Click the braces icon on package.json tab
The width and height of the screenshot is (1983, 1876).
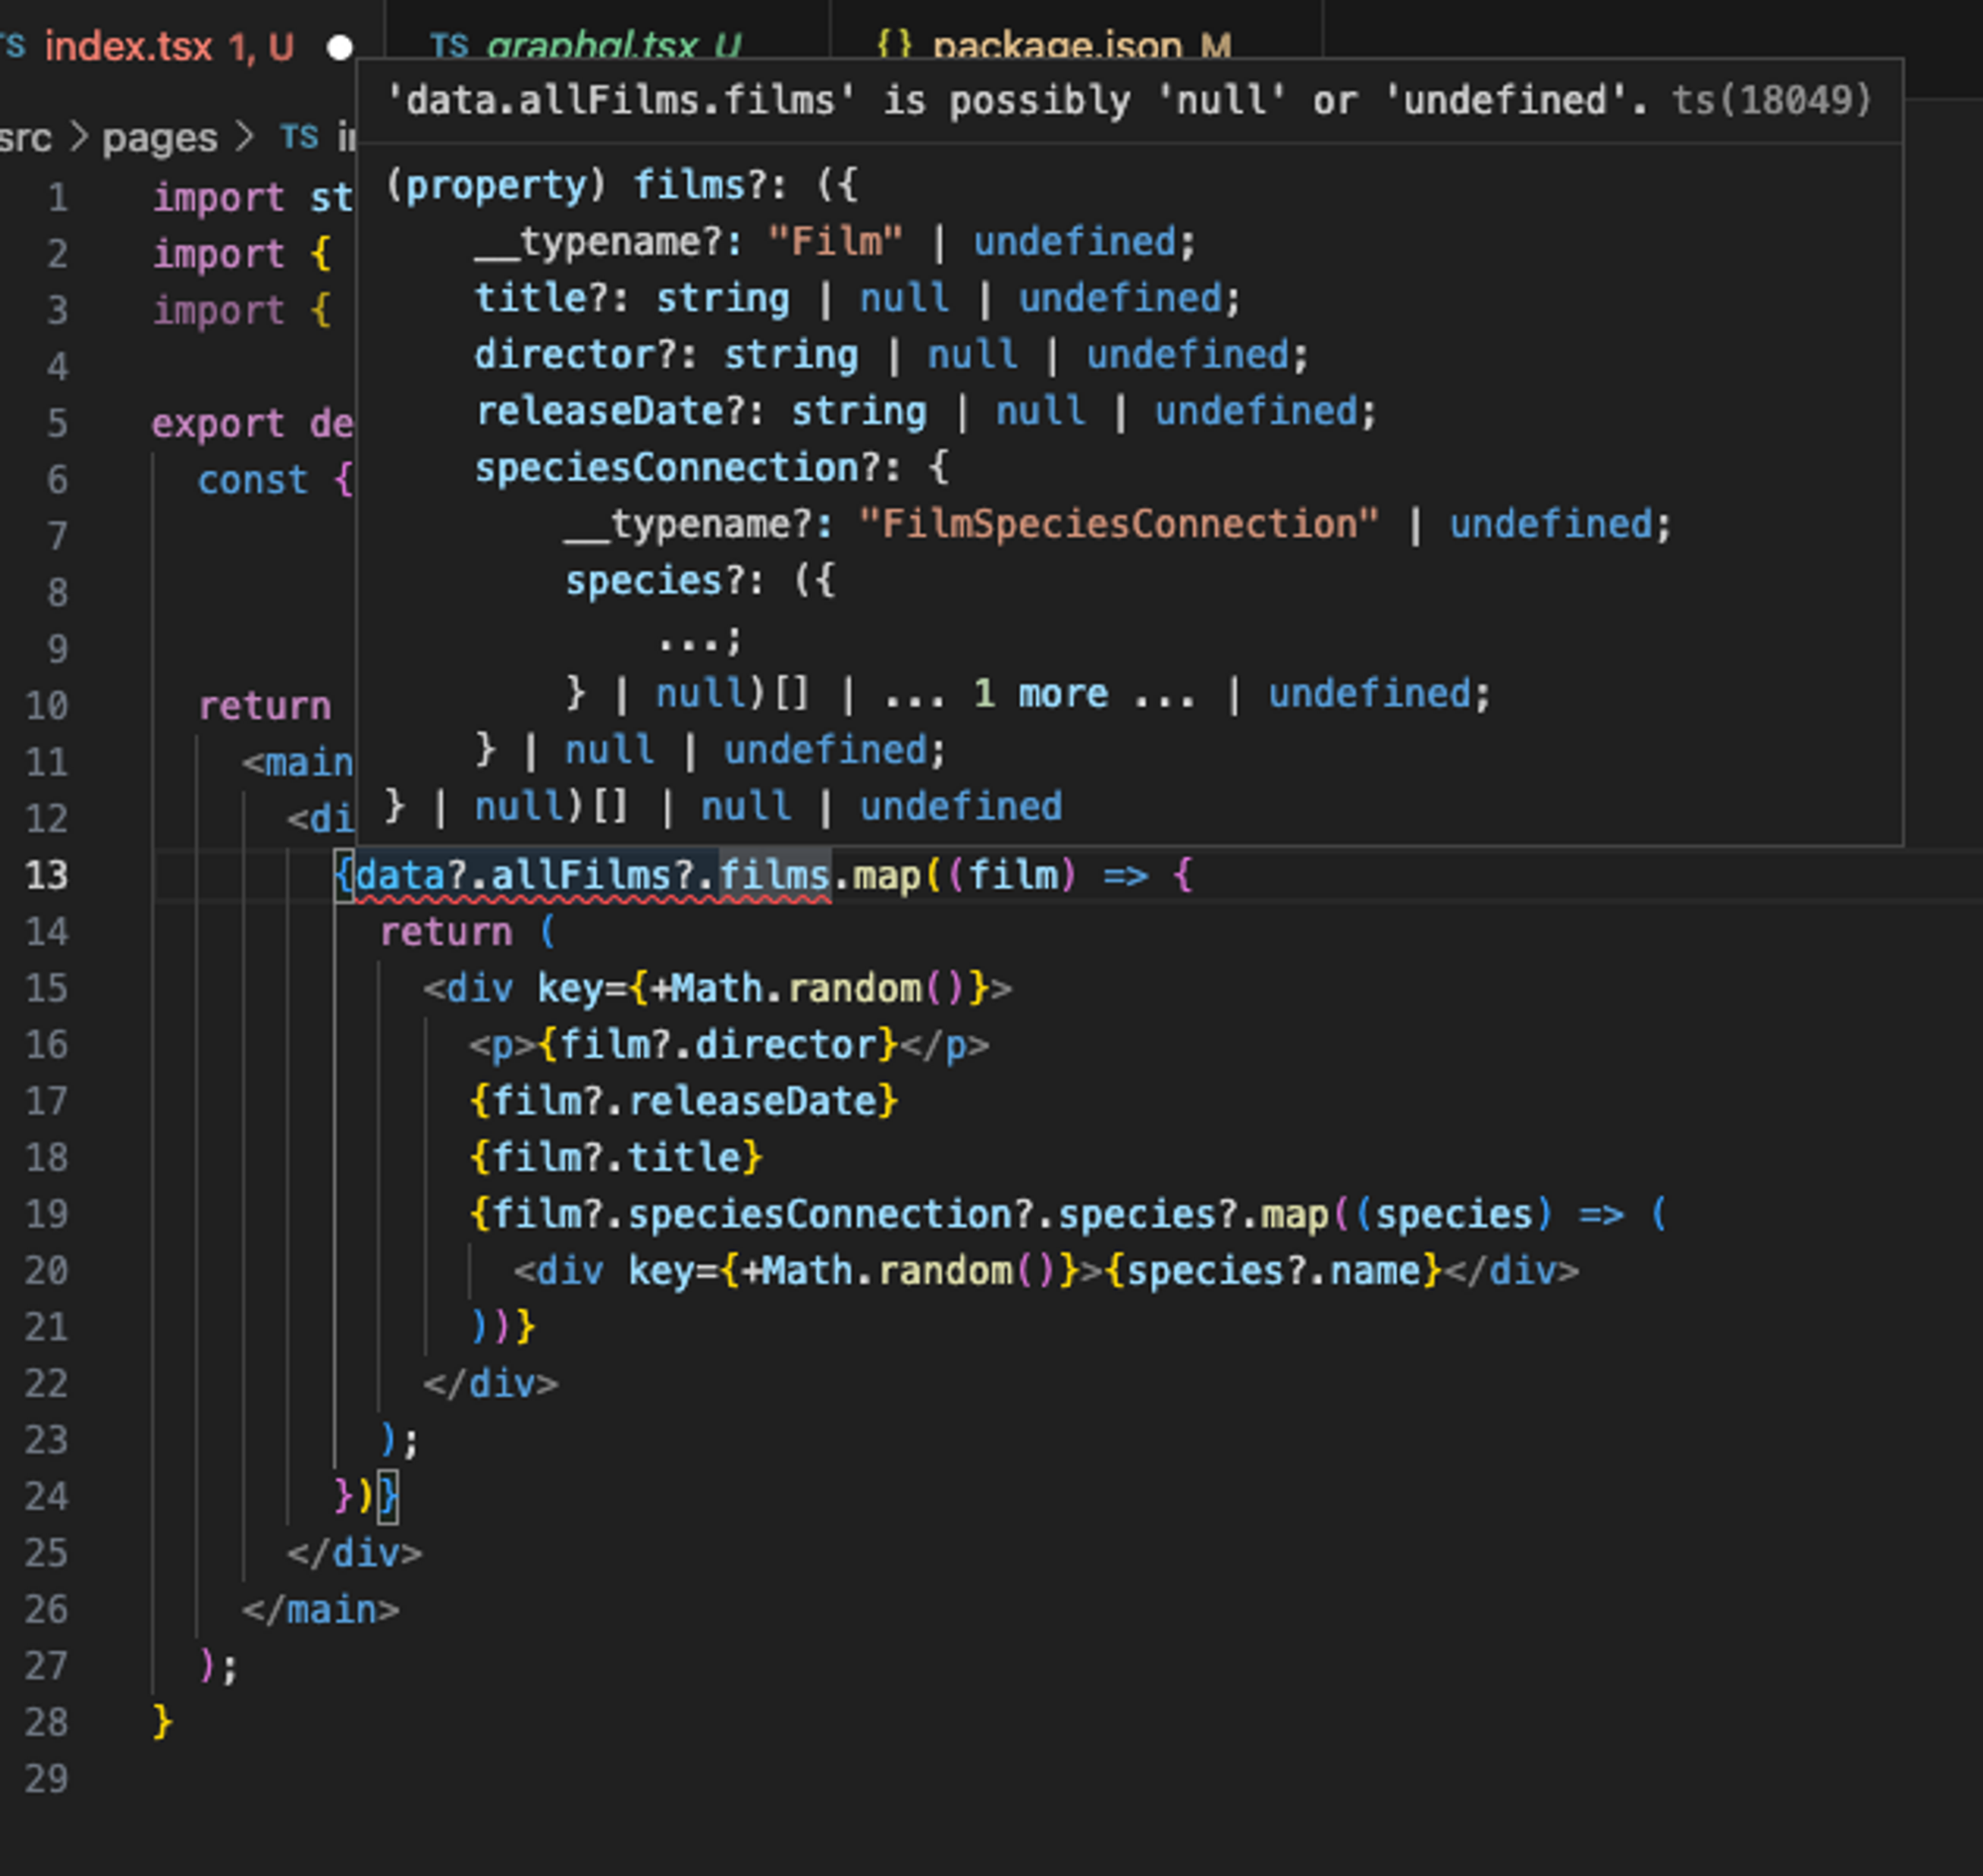893,46
